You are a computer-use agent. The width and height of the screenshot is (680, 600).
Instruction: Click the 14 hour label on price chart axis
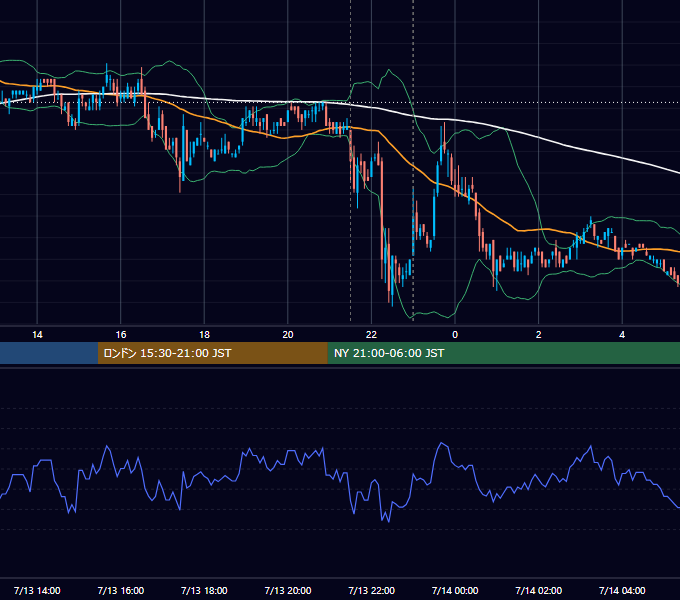click(x=37, y=335)
